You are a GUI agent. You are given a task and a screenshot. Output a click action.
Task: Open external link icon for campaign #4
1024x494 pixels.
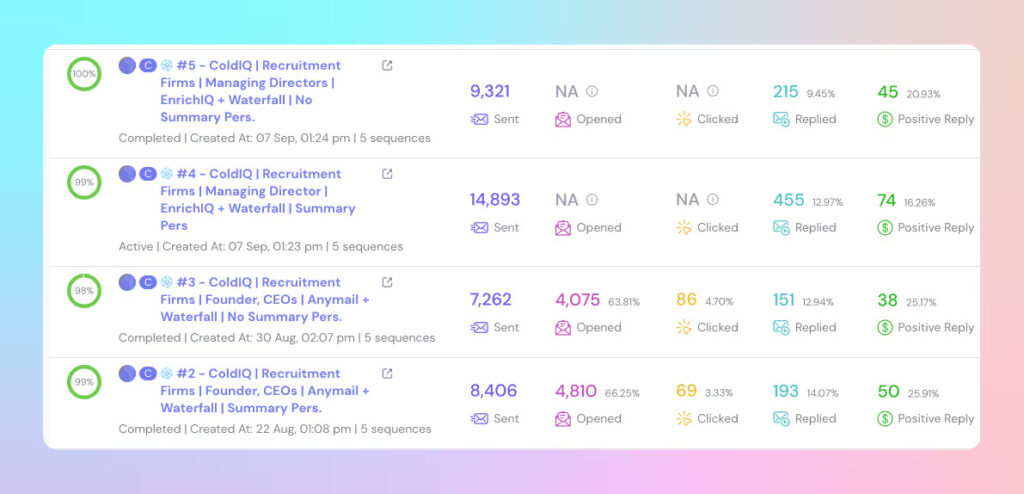tap(388, 174)
